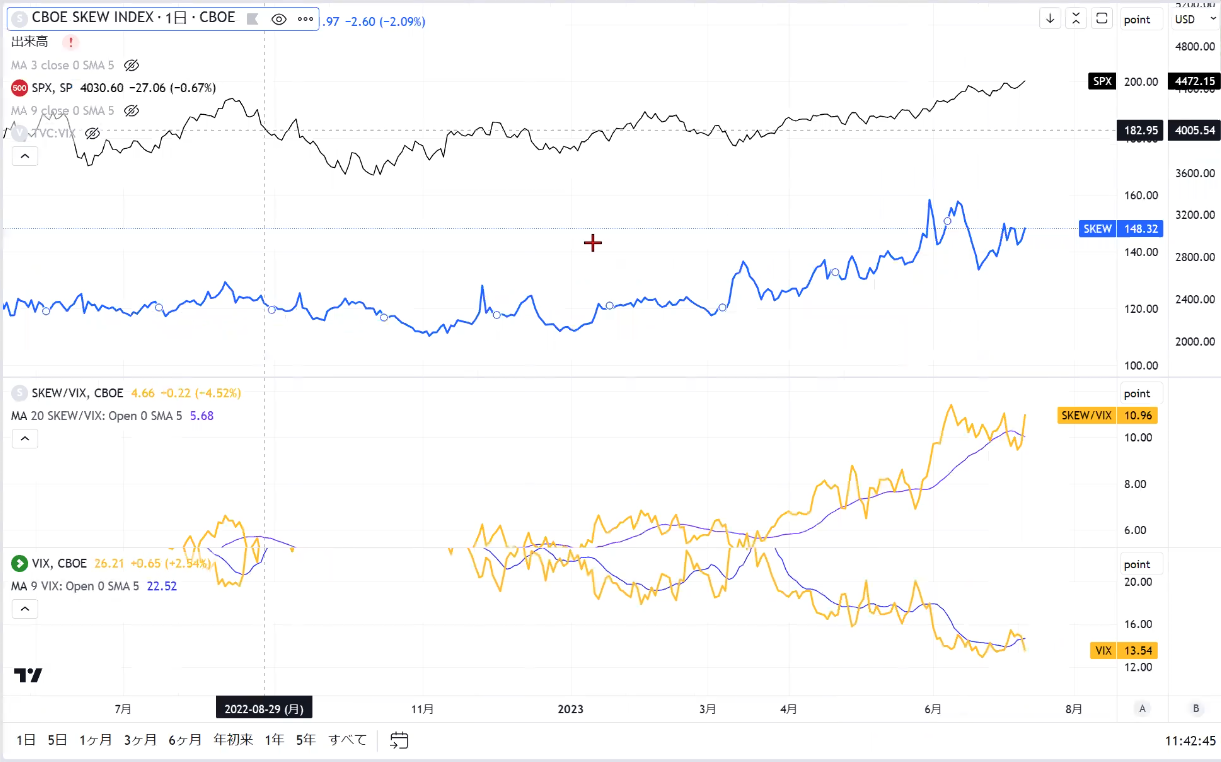Click the green VIX symbol logo
The width and height of the screenshot is (1221, 762).
[x=19, y=564]
